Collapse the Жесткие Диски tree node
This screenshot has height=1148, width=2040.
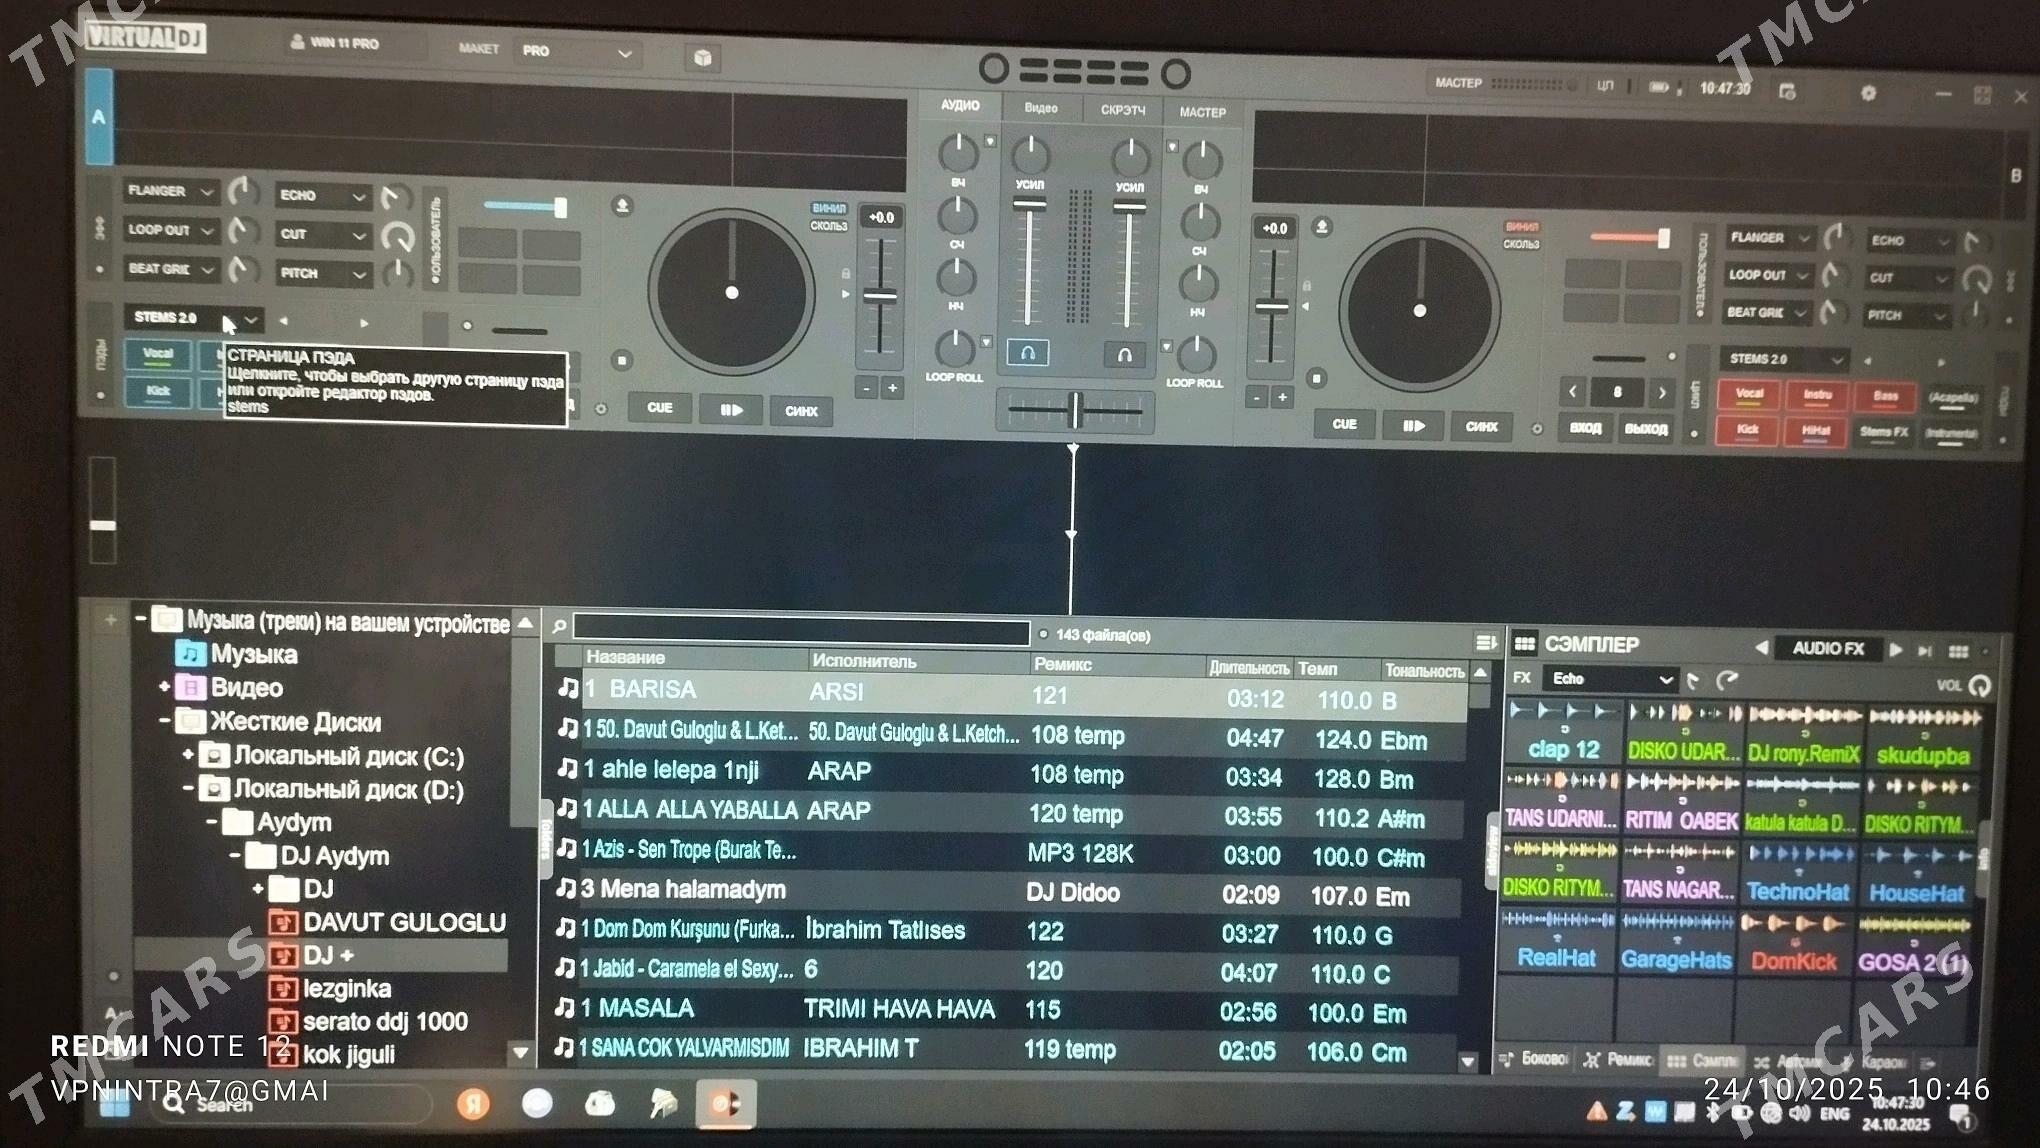pyautogui.click(x=164, y=720)
